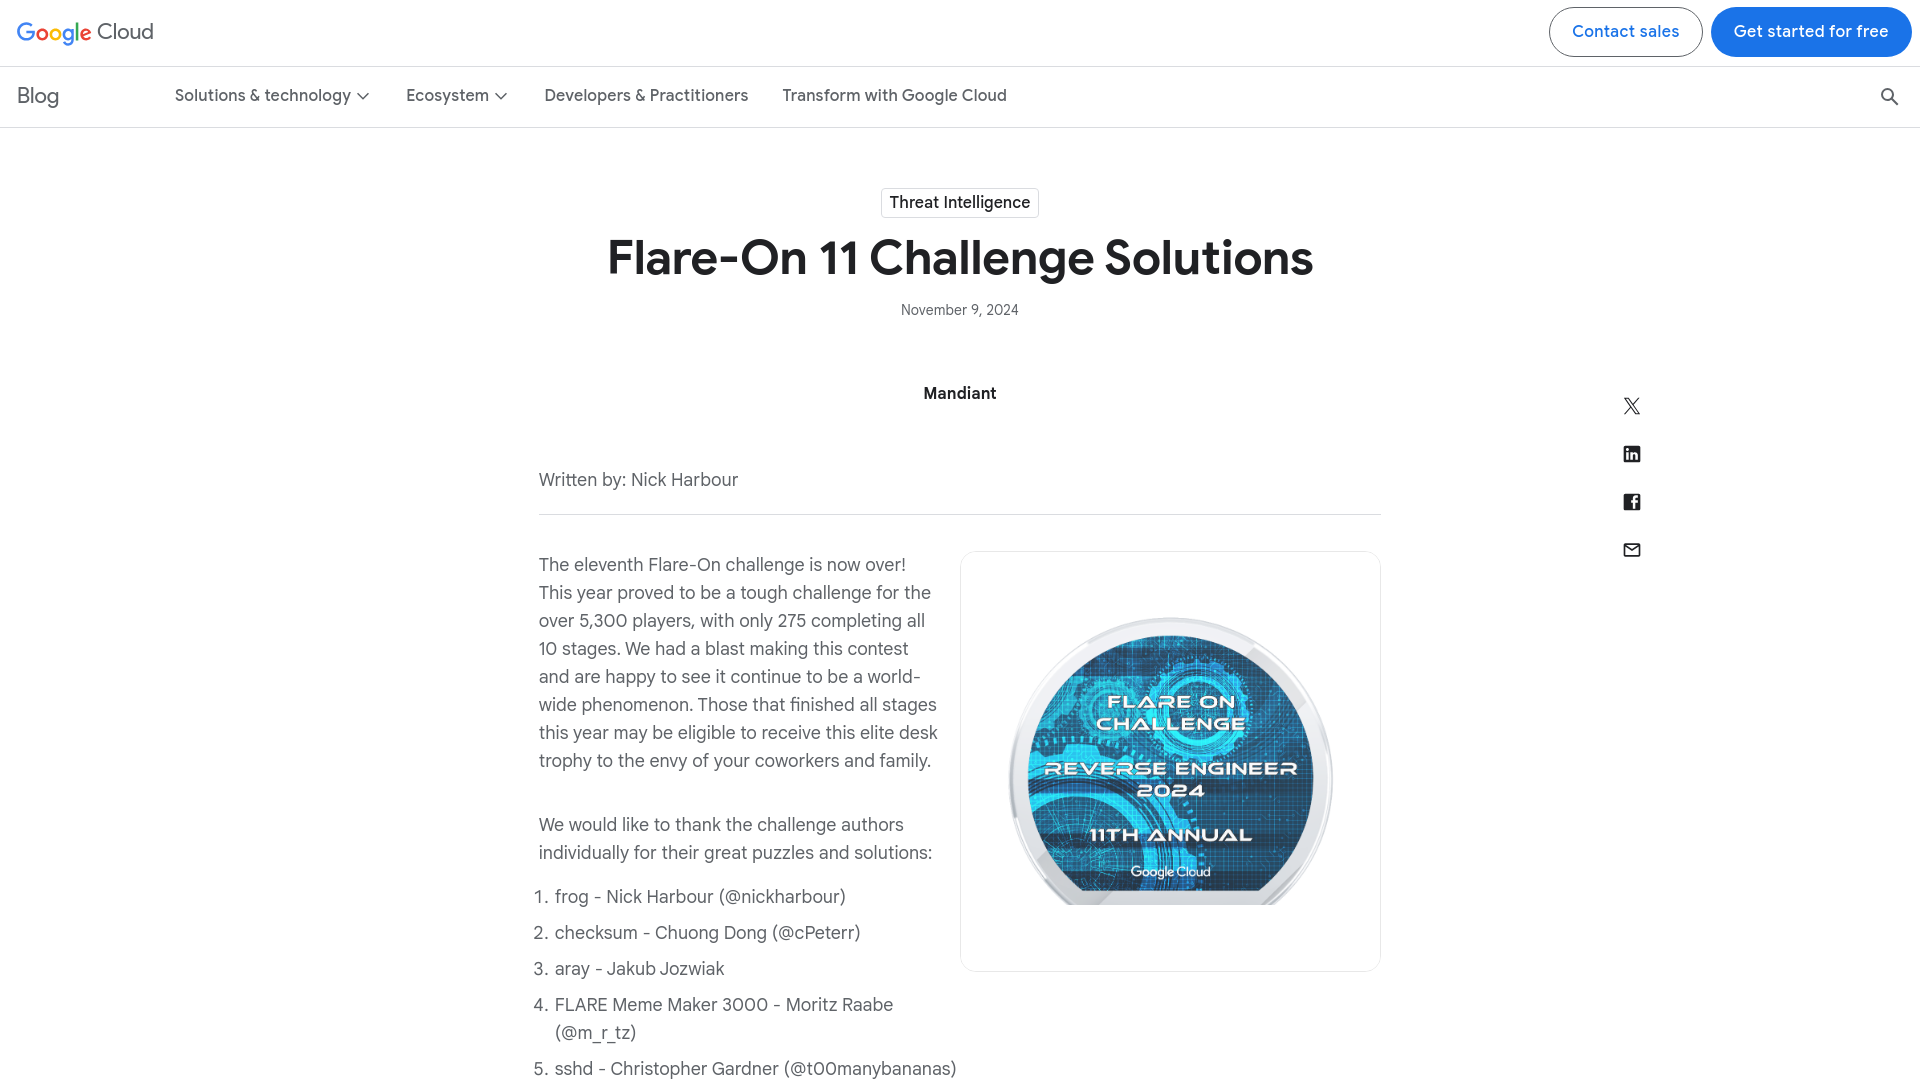Click the Google Cloud badge thumbnail

[x=1171, y=761]
